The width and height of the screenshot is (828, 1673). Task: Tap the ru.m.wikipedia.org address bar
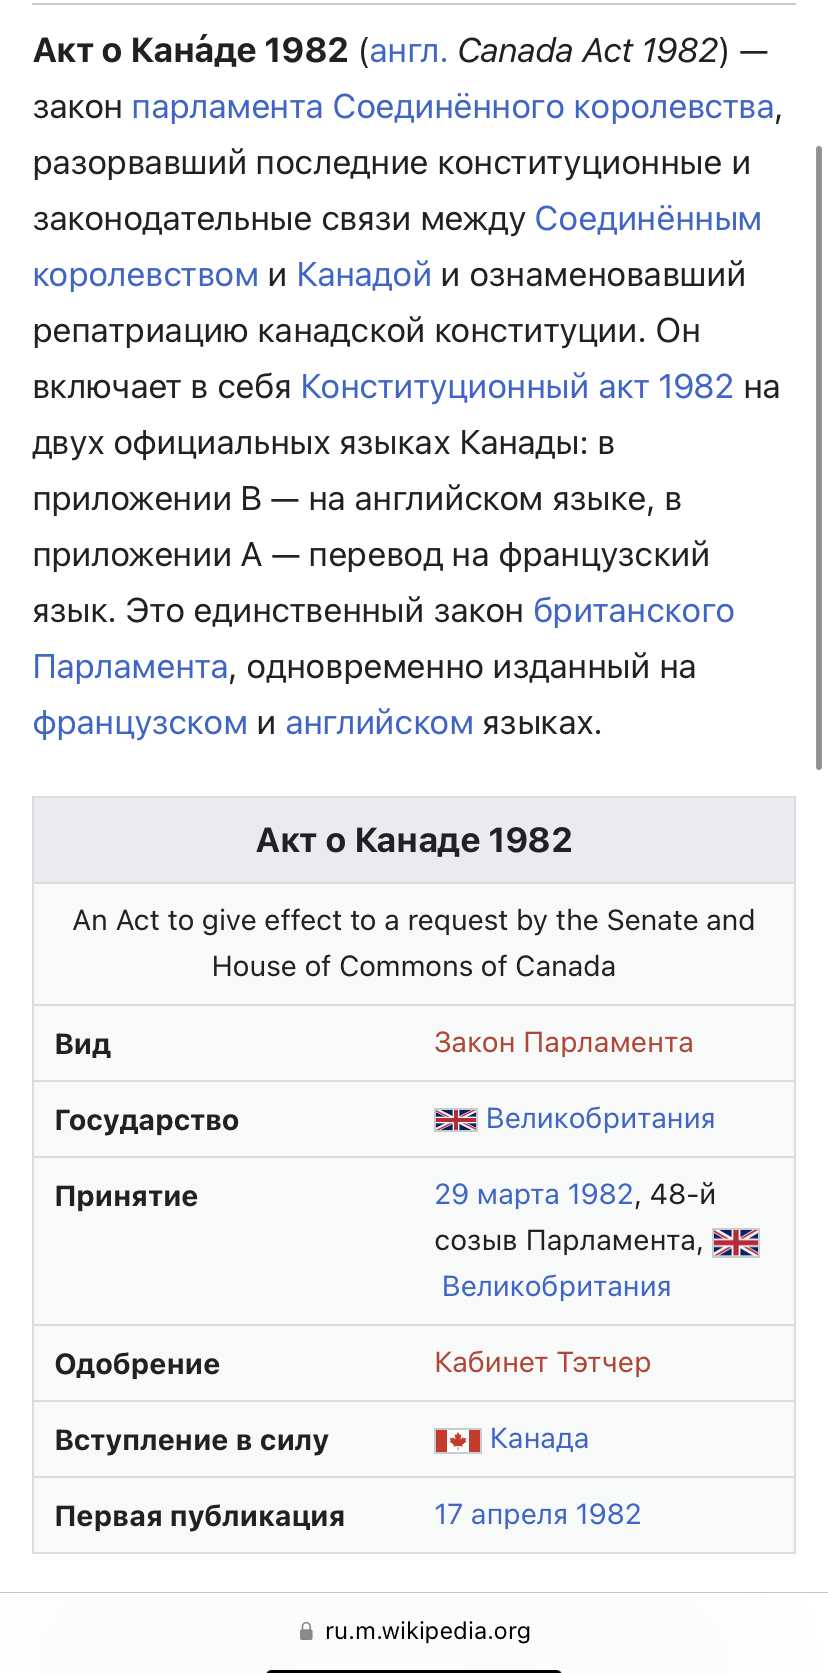point(414,1631)
